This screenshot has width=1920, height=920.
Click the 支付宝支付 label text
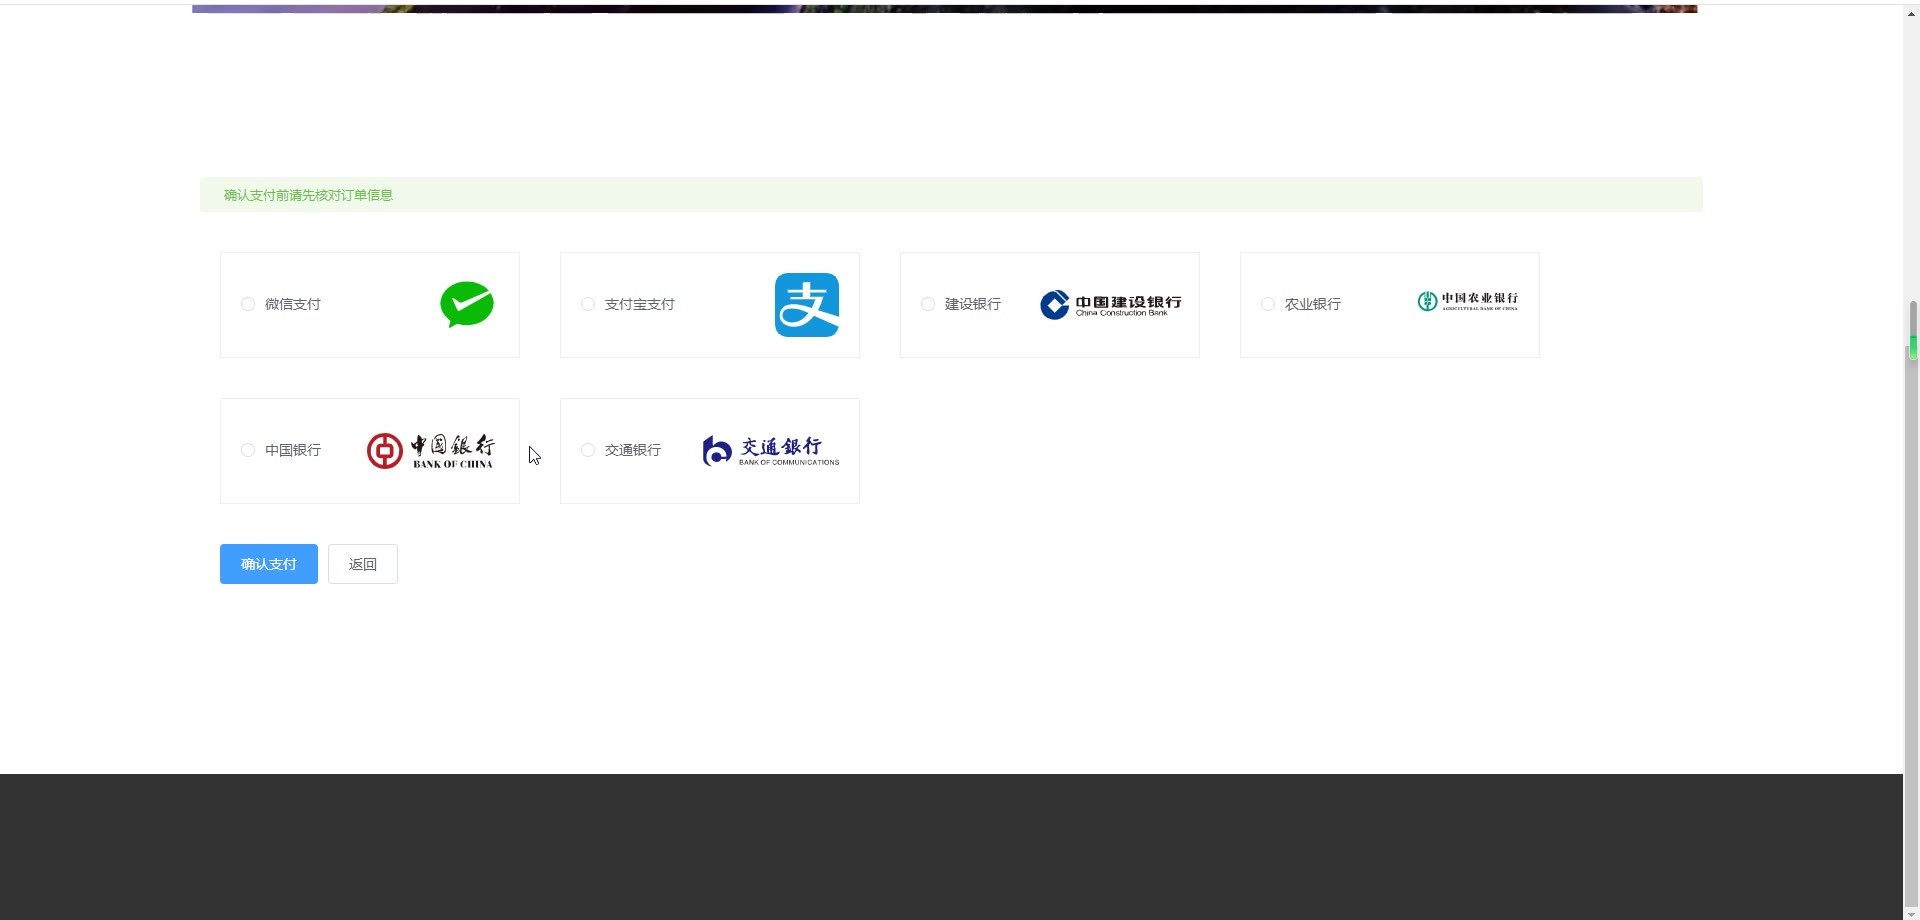click(x=640, y=304)
